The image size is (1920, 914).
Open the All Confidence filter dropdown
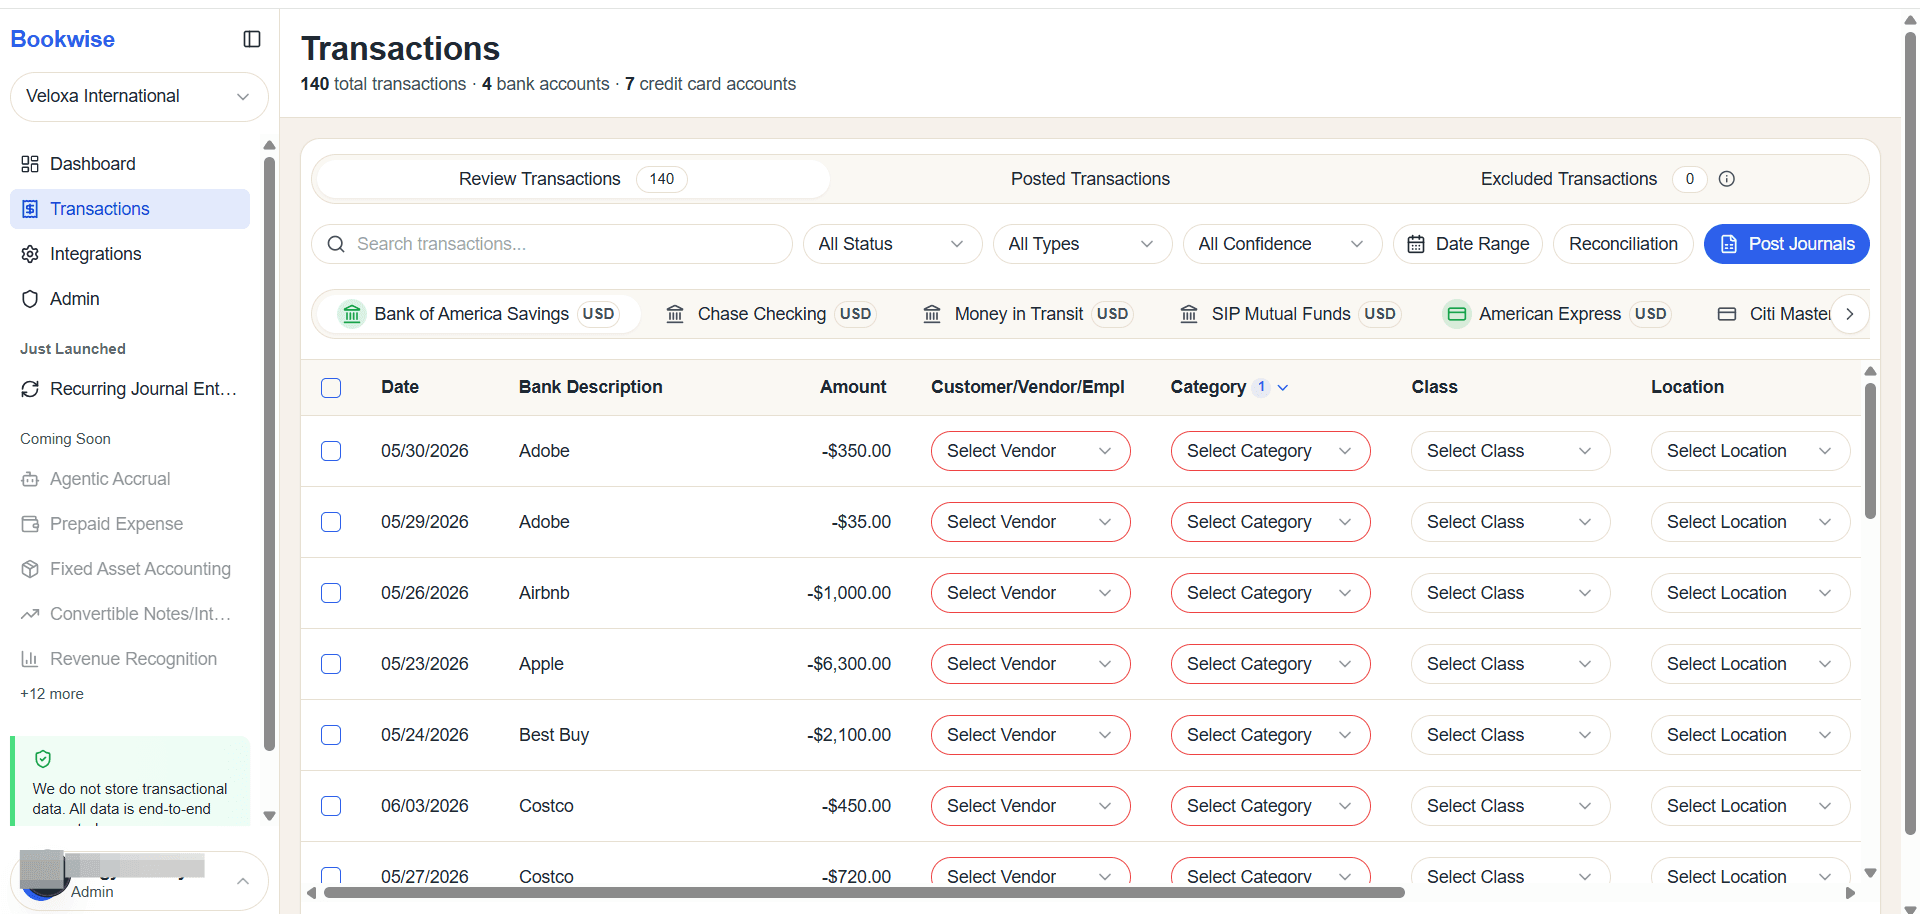click(x=1282, y=244)
